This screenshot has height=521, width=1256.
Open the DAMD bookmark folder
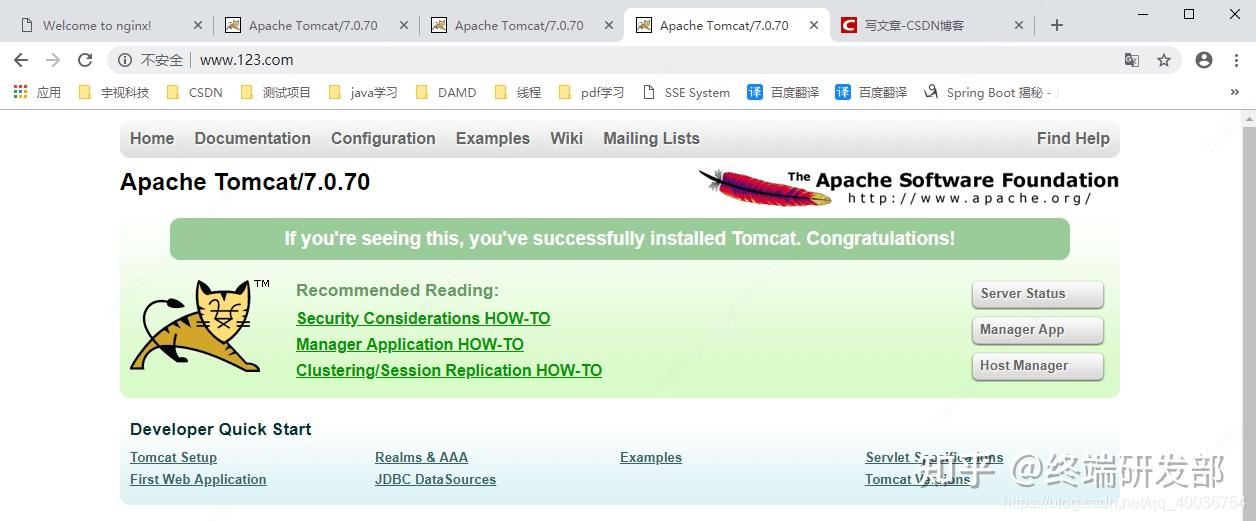[x=445, y=92]
